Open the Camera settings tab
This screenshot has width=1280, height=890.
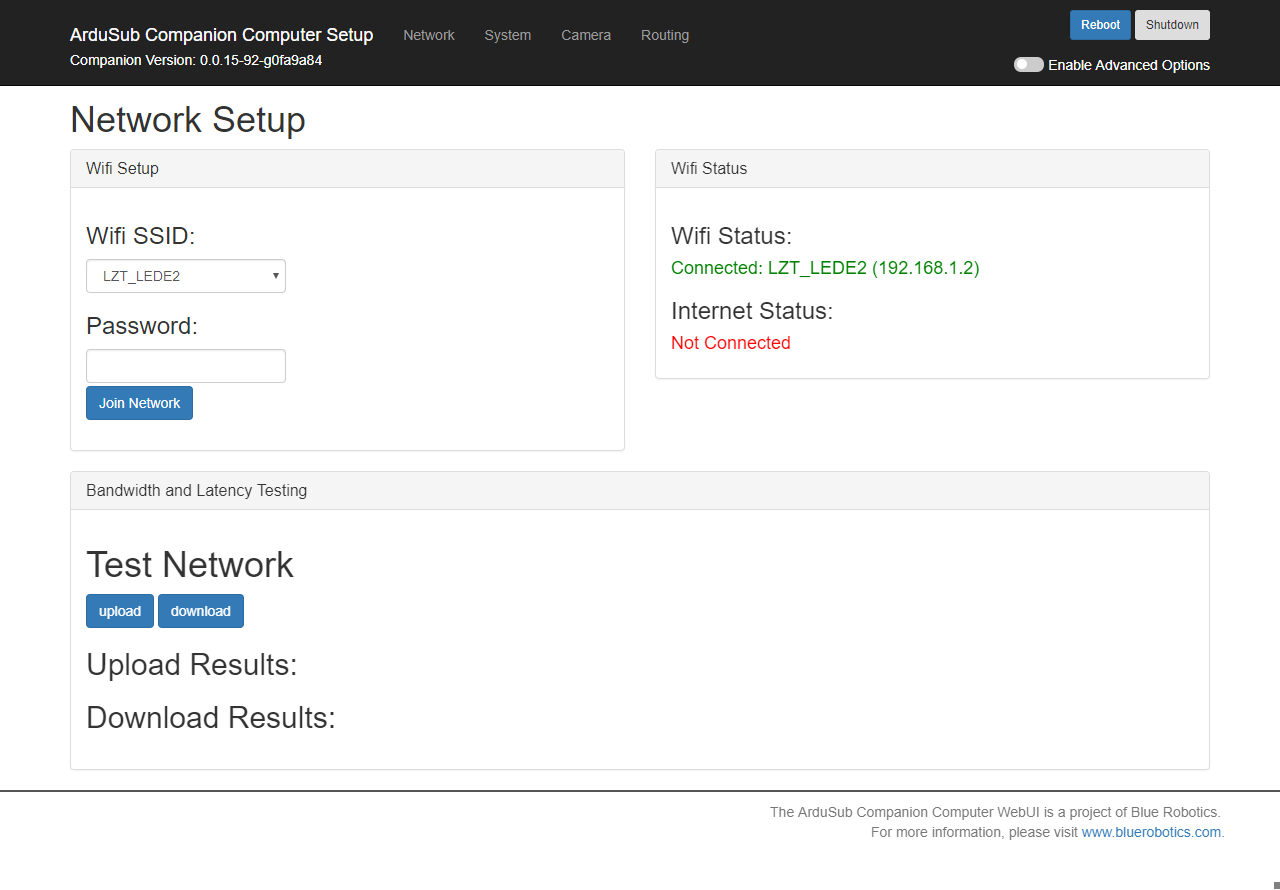(586, 35)
